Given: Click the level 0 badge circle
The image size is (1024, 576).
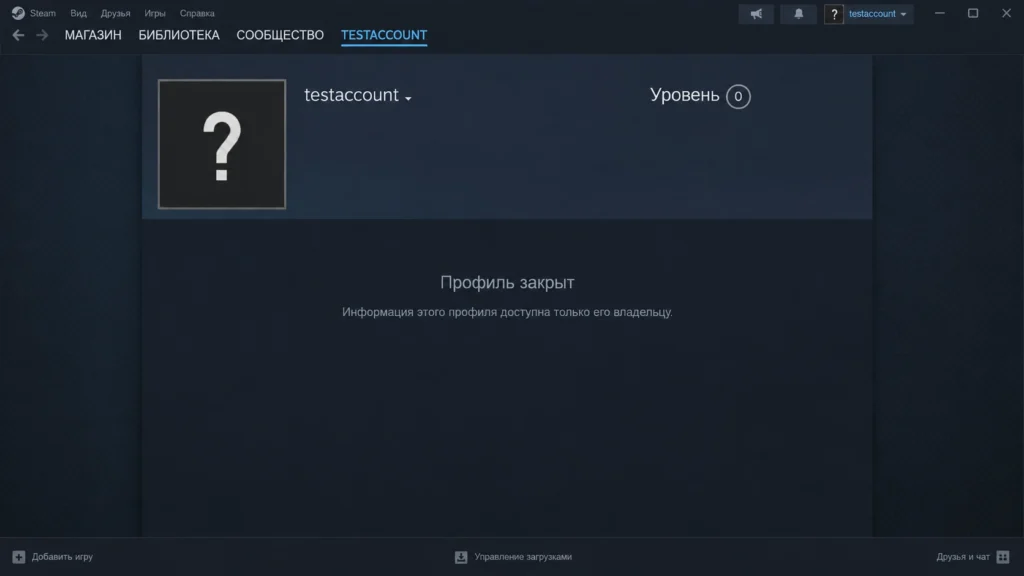Looking at the screenshot, I should point(738,96).
